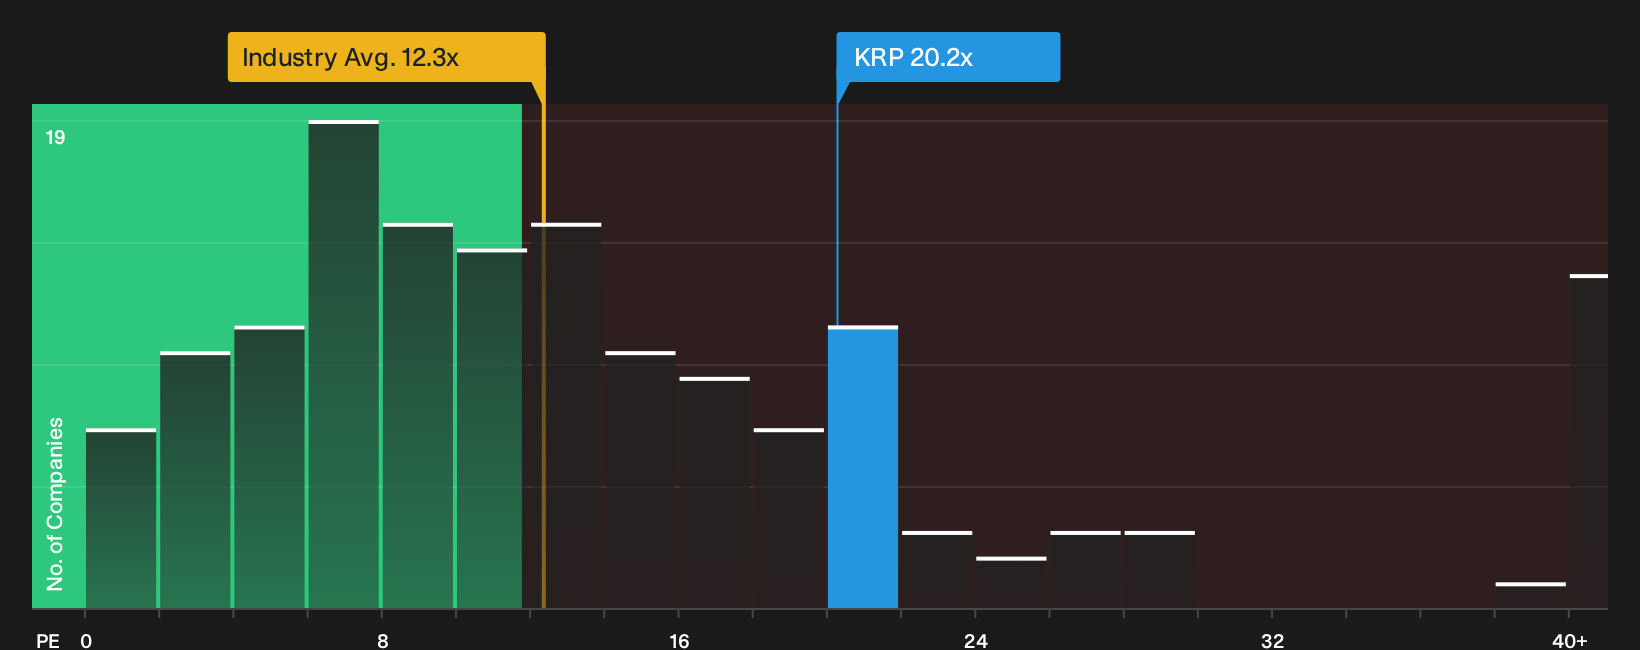The width and height of the screenshot is (1640, 650).
Task: Click the bar starting at PE 16
Action: [714, 492]
